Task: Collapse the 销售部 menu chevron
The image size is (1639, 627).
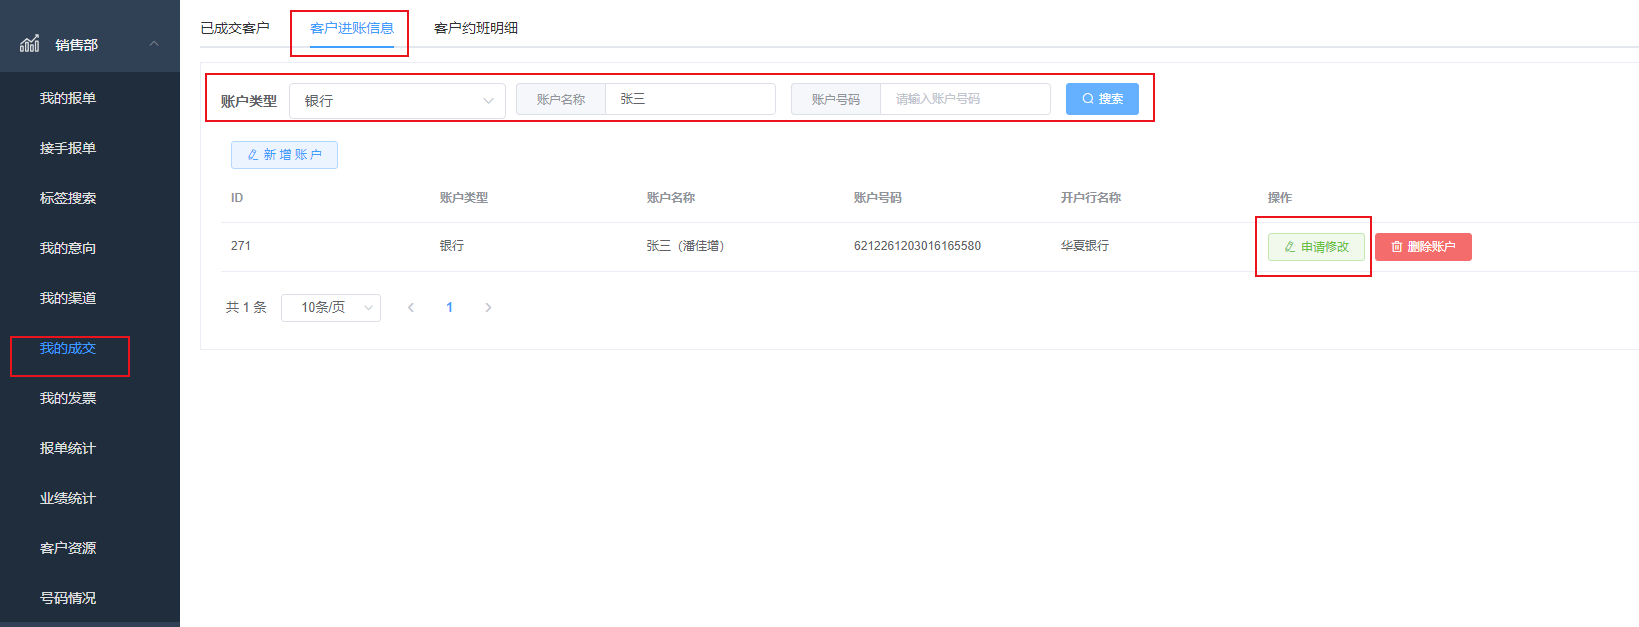Action: 154,44
